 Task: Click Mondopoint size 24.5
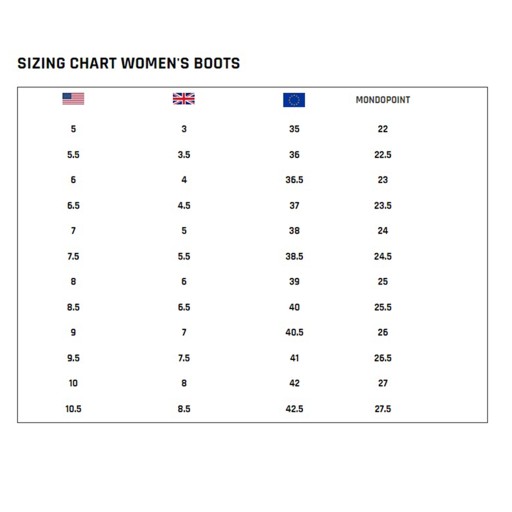pos(383,257)
